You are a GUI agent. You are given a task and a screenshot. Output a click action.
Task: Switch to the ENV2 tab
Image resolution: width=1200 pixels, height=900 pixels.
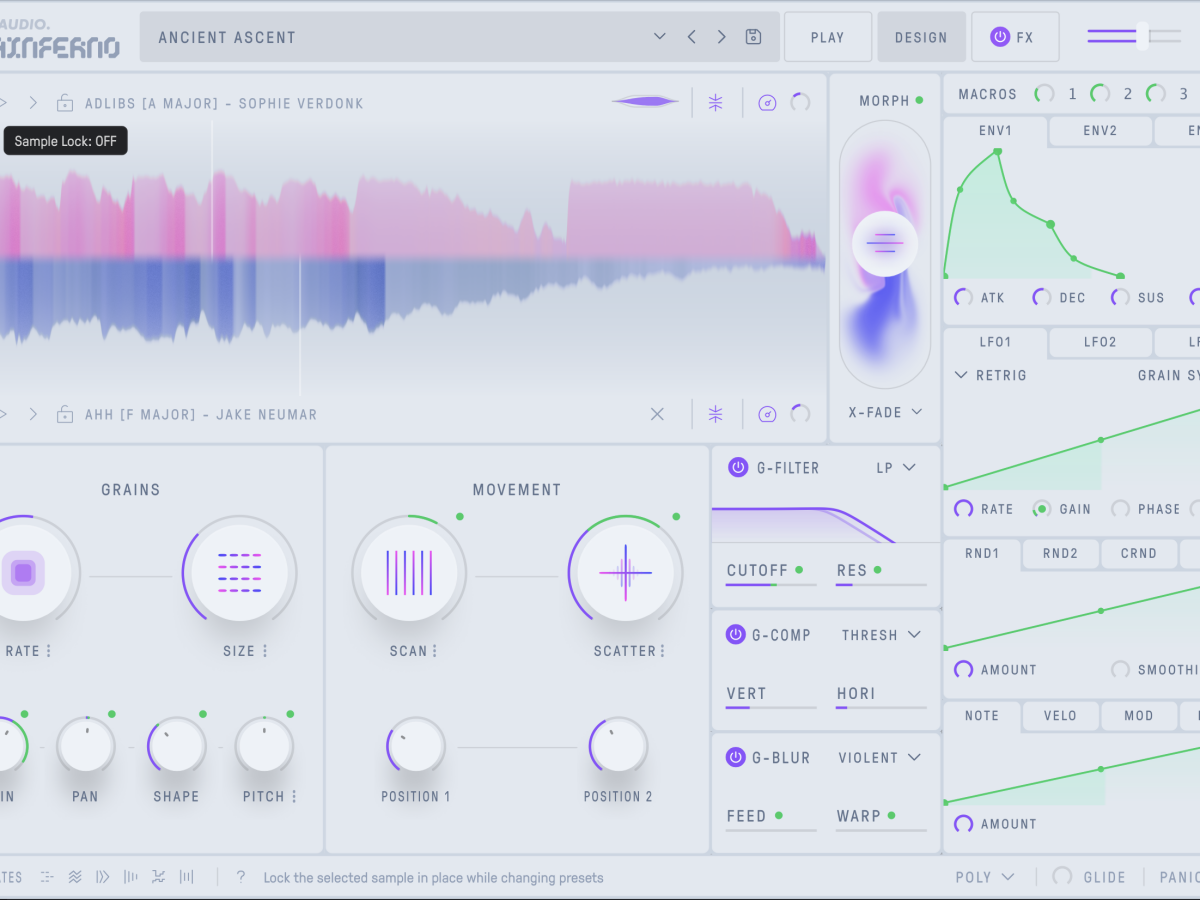(1100, 131)
